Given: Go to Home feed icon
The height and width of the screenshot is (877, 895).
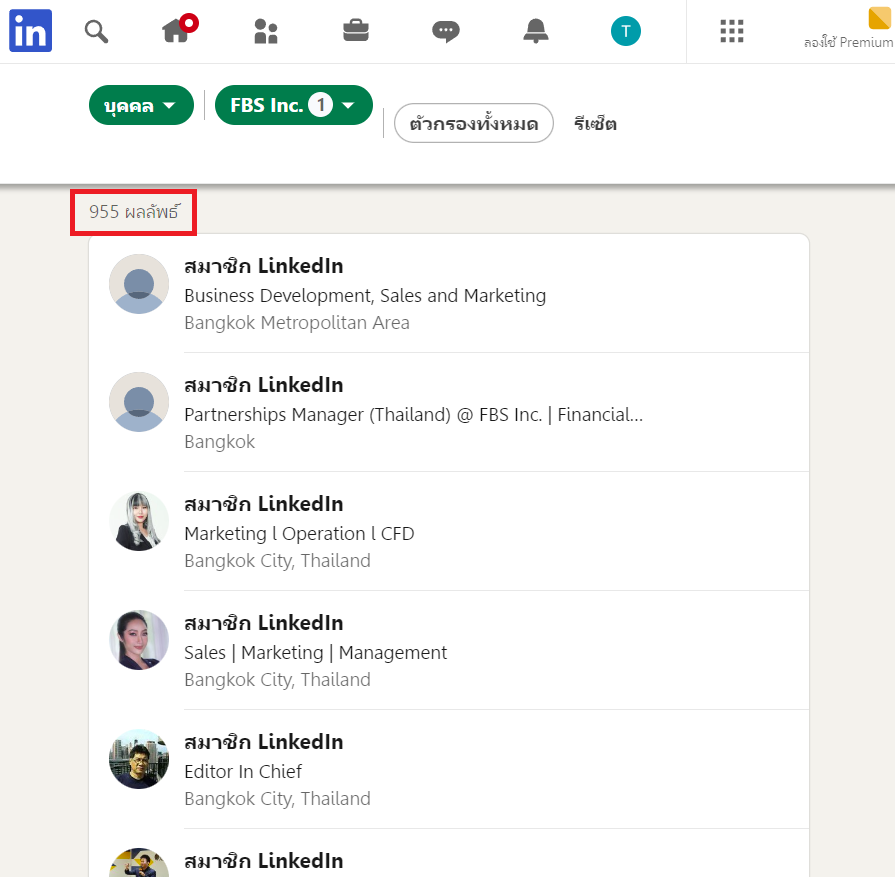Looking at the screenshot, I should pos(177,31).
